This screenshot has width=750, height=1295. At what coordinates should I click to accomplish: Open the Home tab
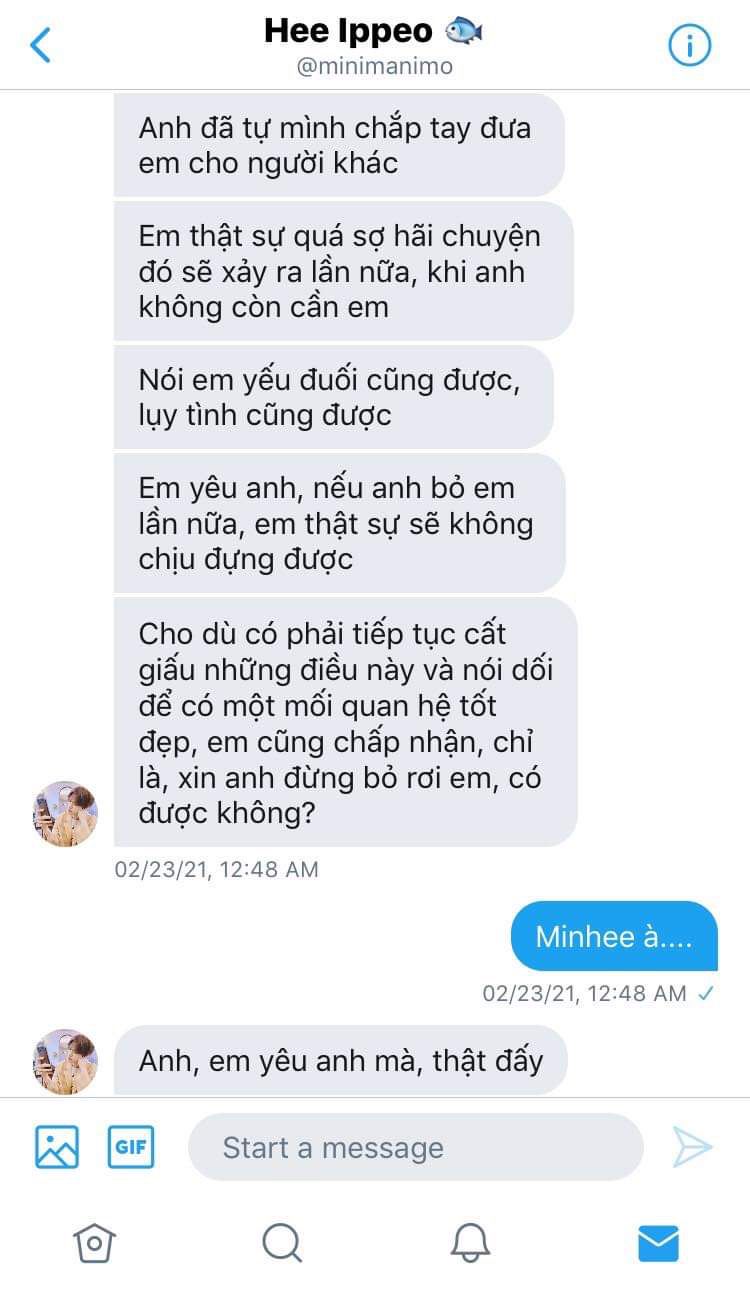(x=94, y=1243)
